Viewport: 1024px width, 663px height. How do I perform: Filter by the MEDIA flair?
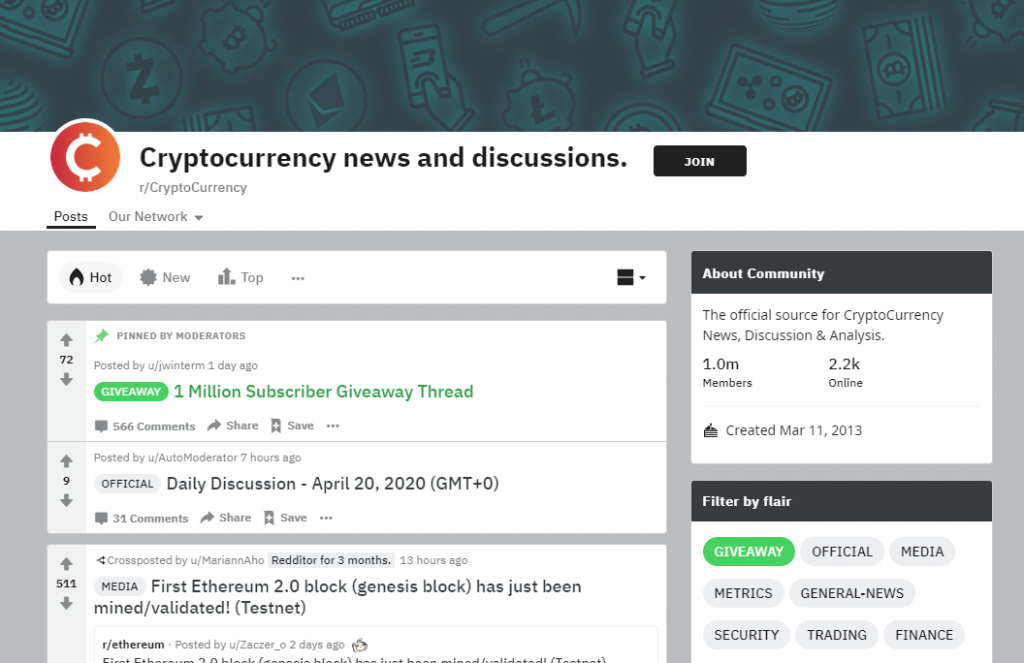(922, 552)
